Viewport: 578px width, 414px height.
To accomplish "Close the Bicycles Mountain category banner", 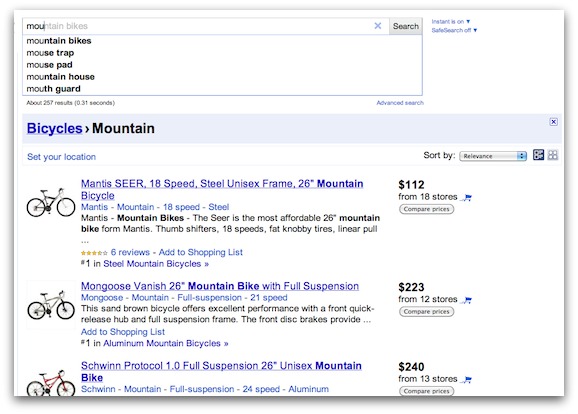I will (553, 122).
